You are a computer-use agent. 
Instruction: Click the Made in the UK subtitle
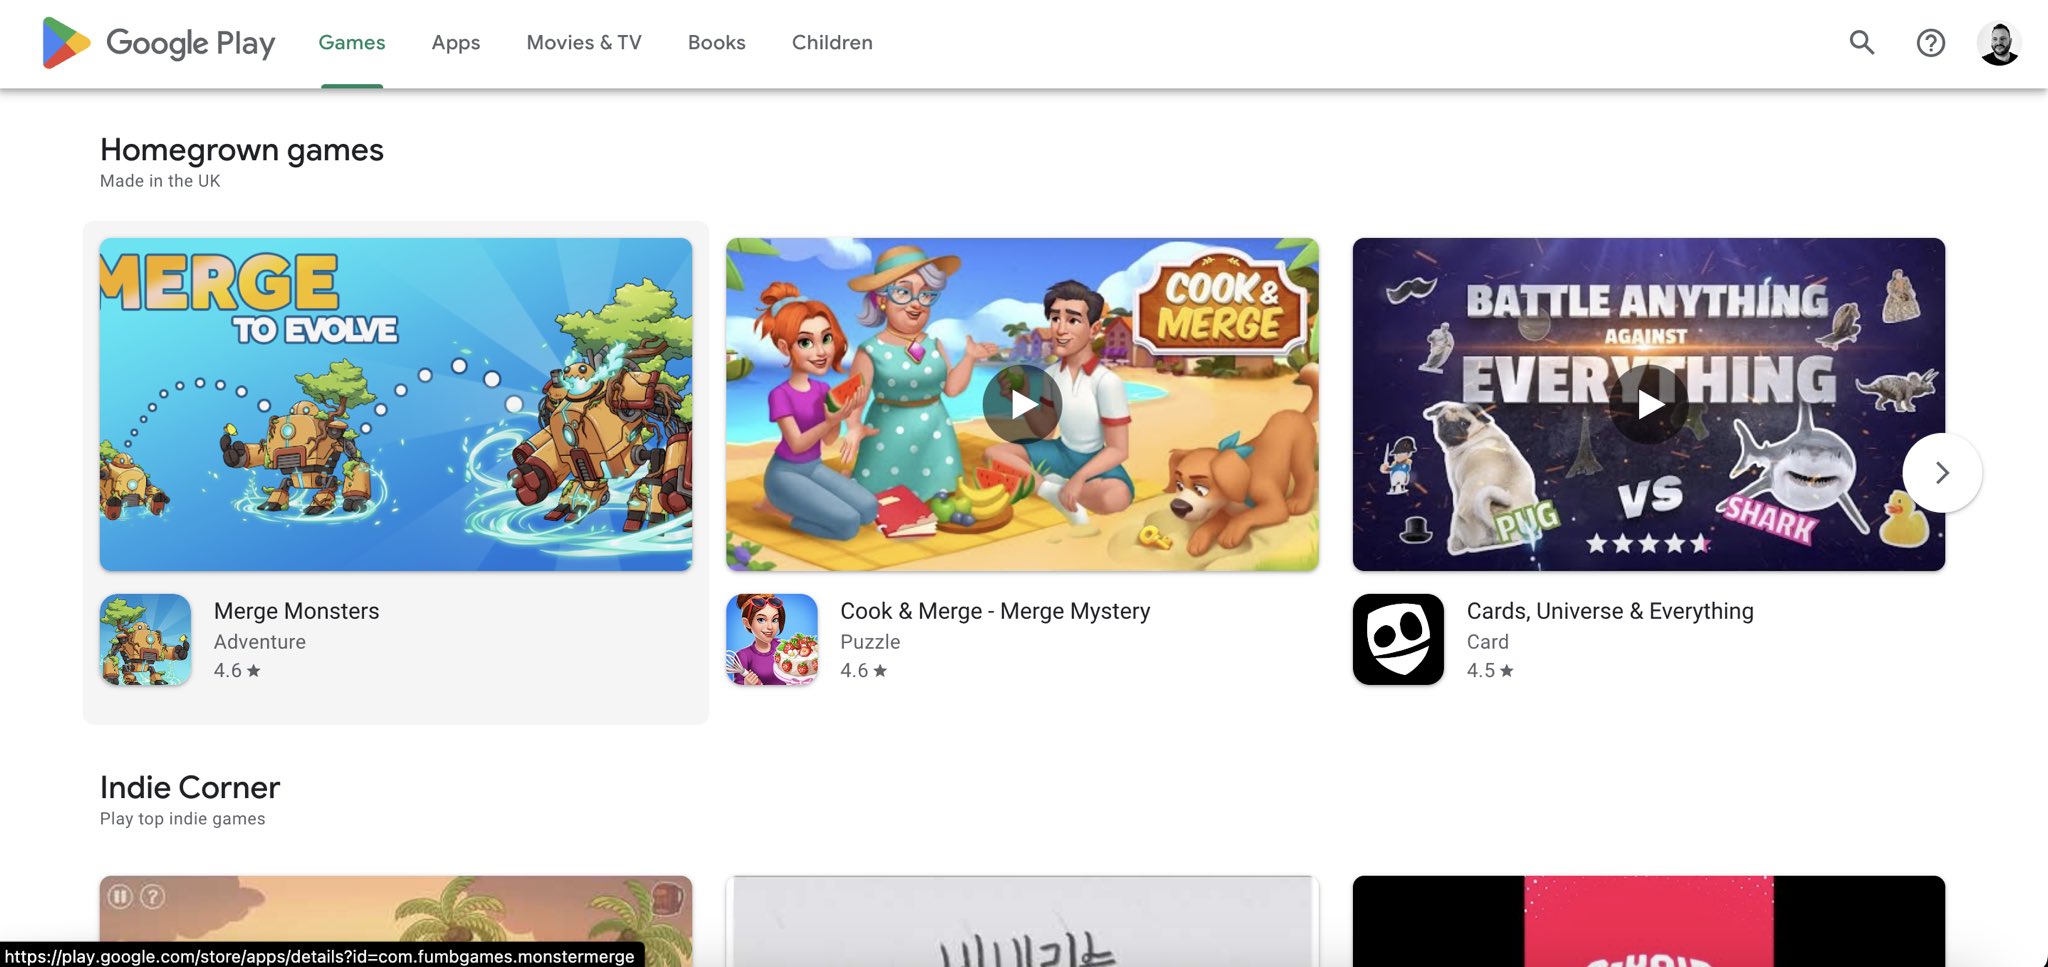click(x=160, y=181)
